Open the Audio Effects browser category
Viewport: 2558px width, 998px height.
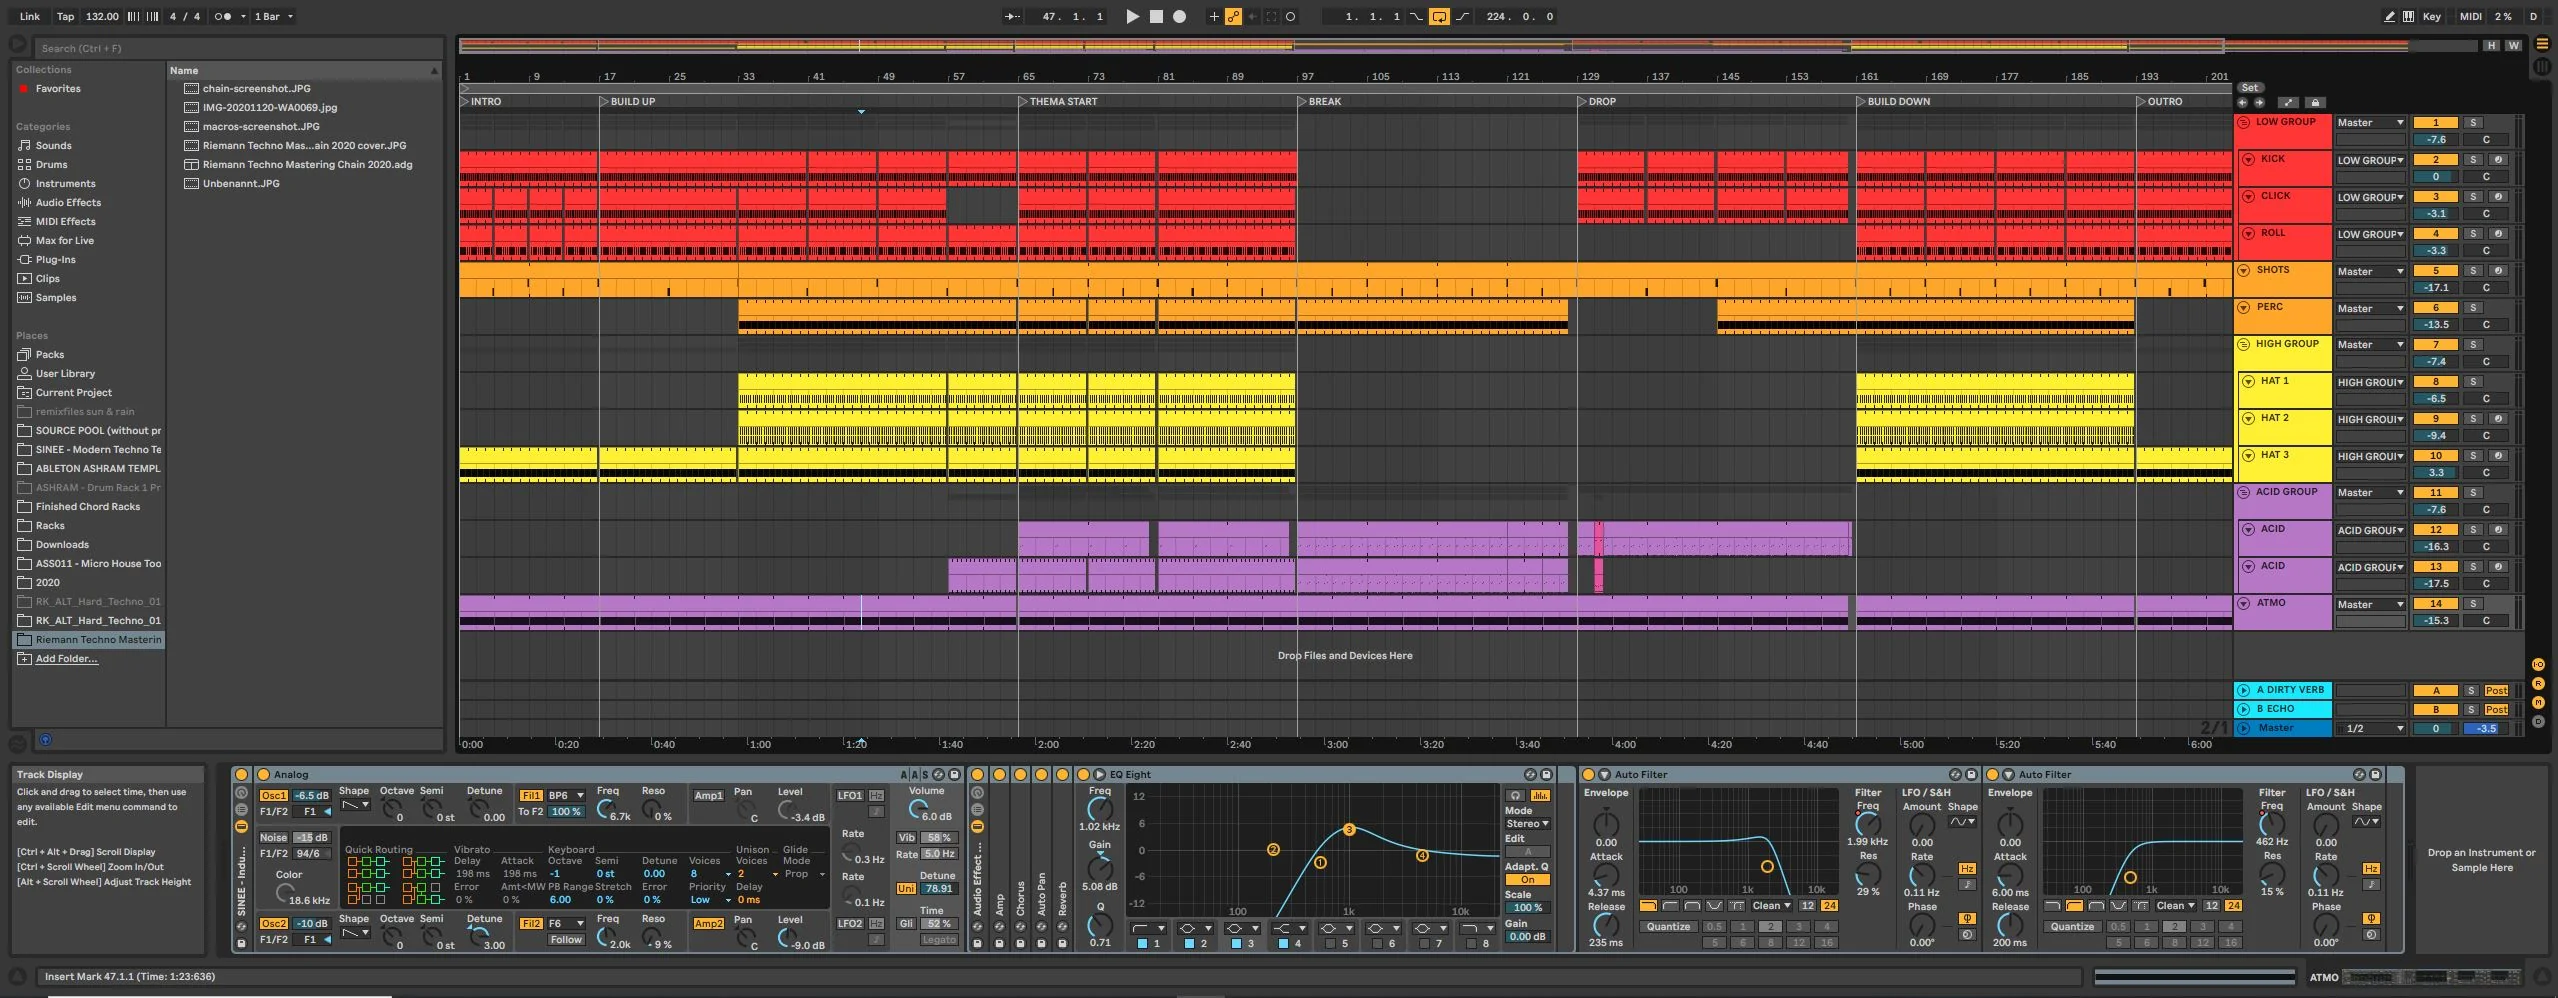[x=68, y=203]
